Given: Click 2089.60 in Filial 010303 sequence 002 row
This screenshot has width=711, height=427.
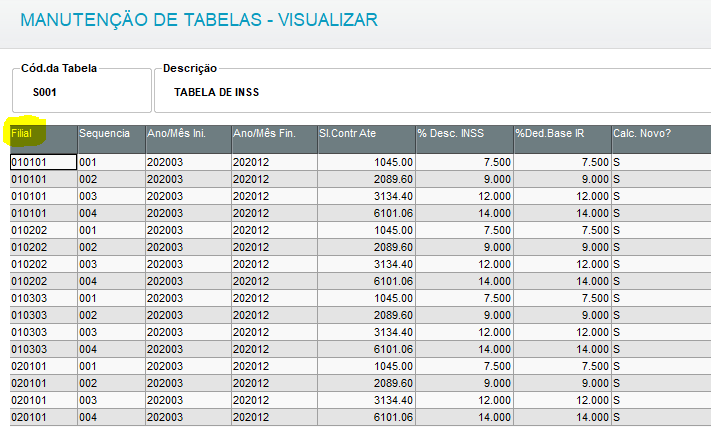Looking at the screenshot, I should tap(366, 315).
